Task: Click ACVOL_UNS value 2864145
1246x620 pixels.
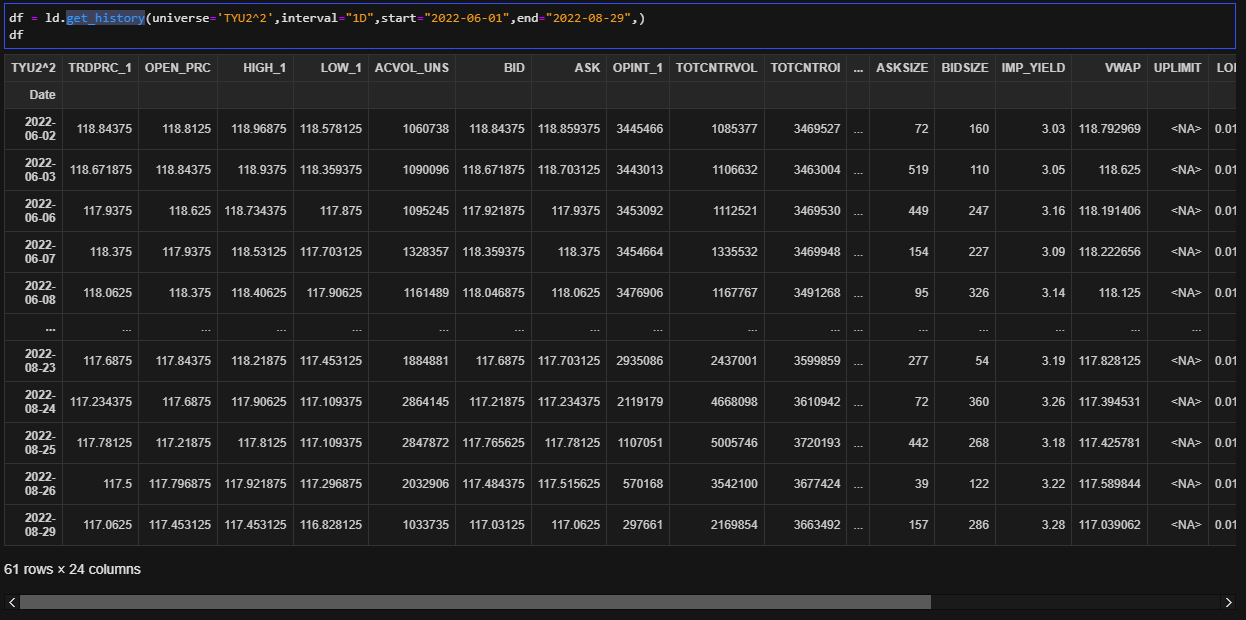Action: tap(424, 402)
